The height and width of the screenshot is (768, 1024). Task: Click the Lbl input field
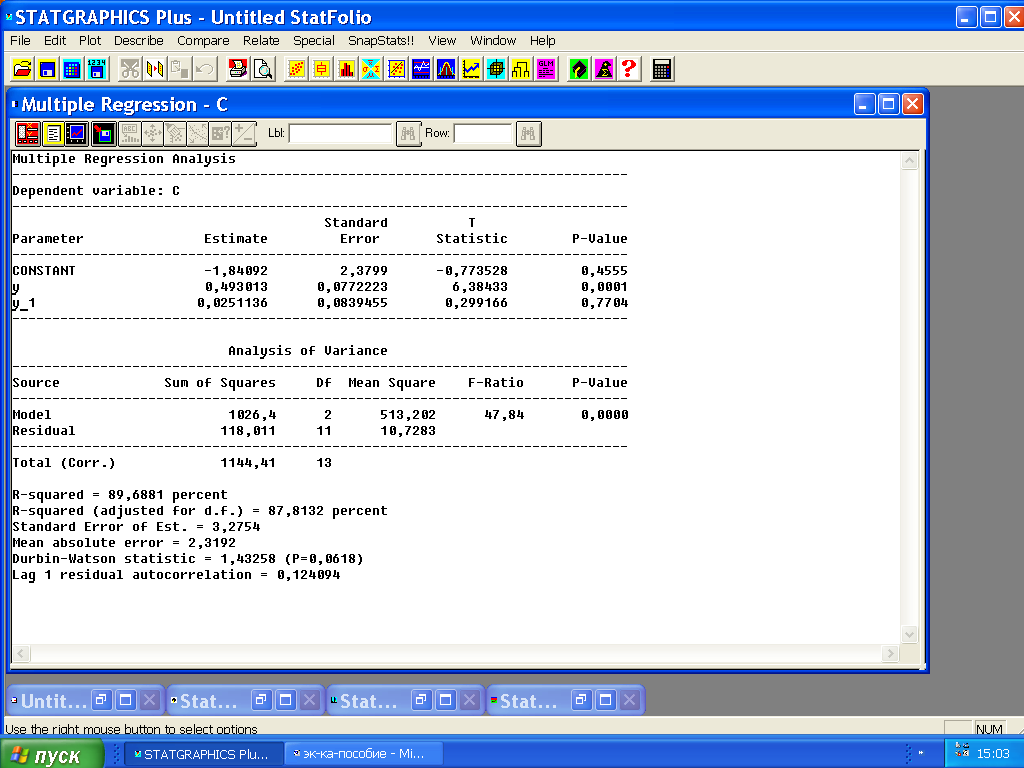(340, 133)
